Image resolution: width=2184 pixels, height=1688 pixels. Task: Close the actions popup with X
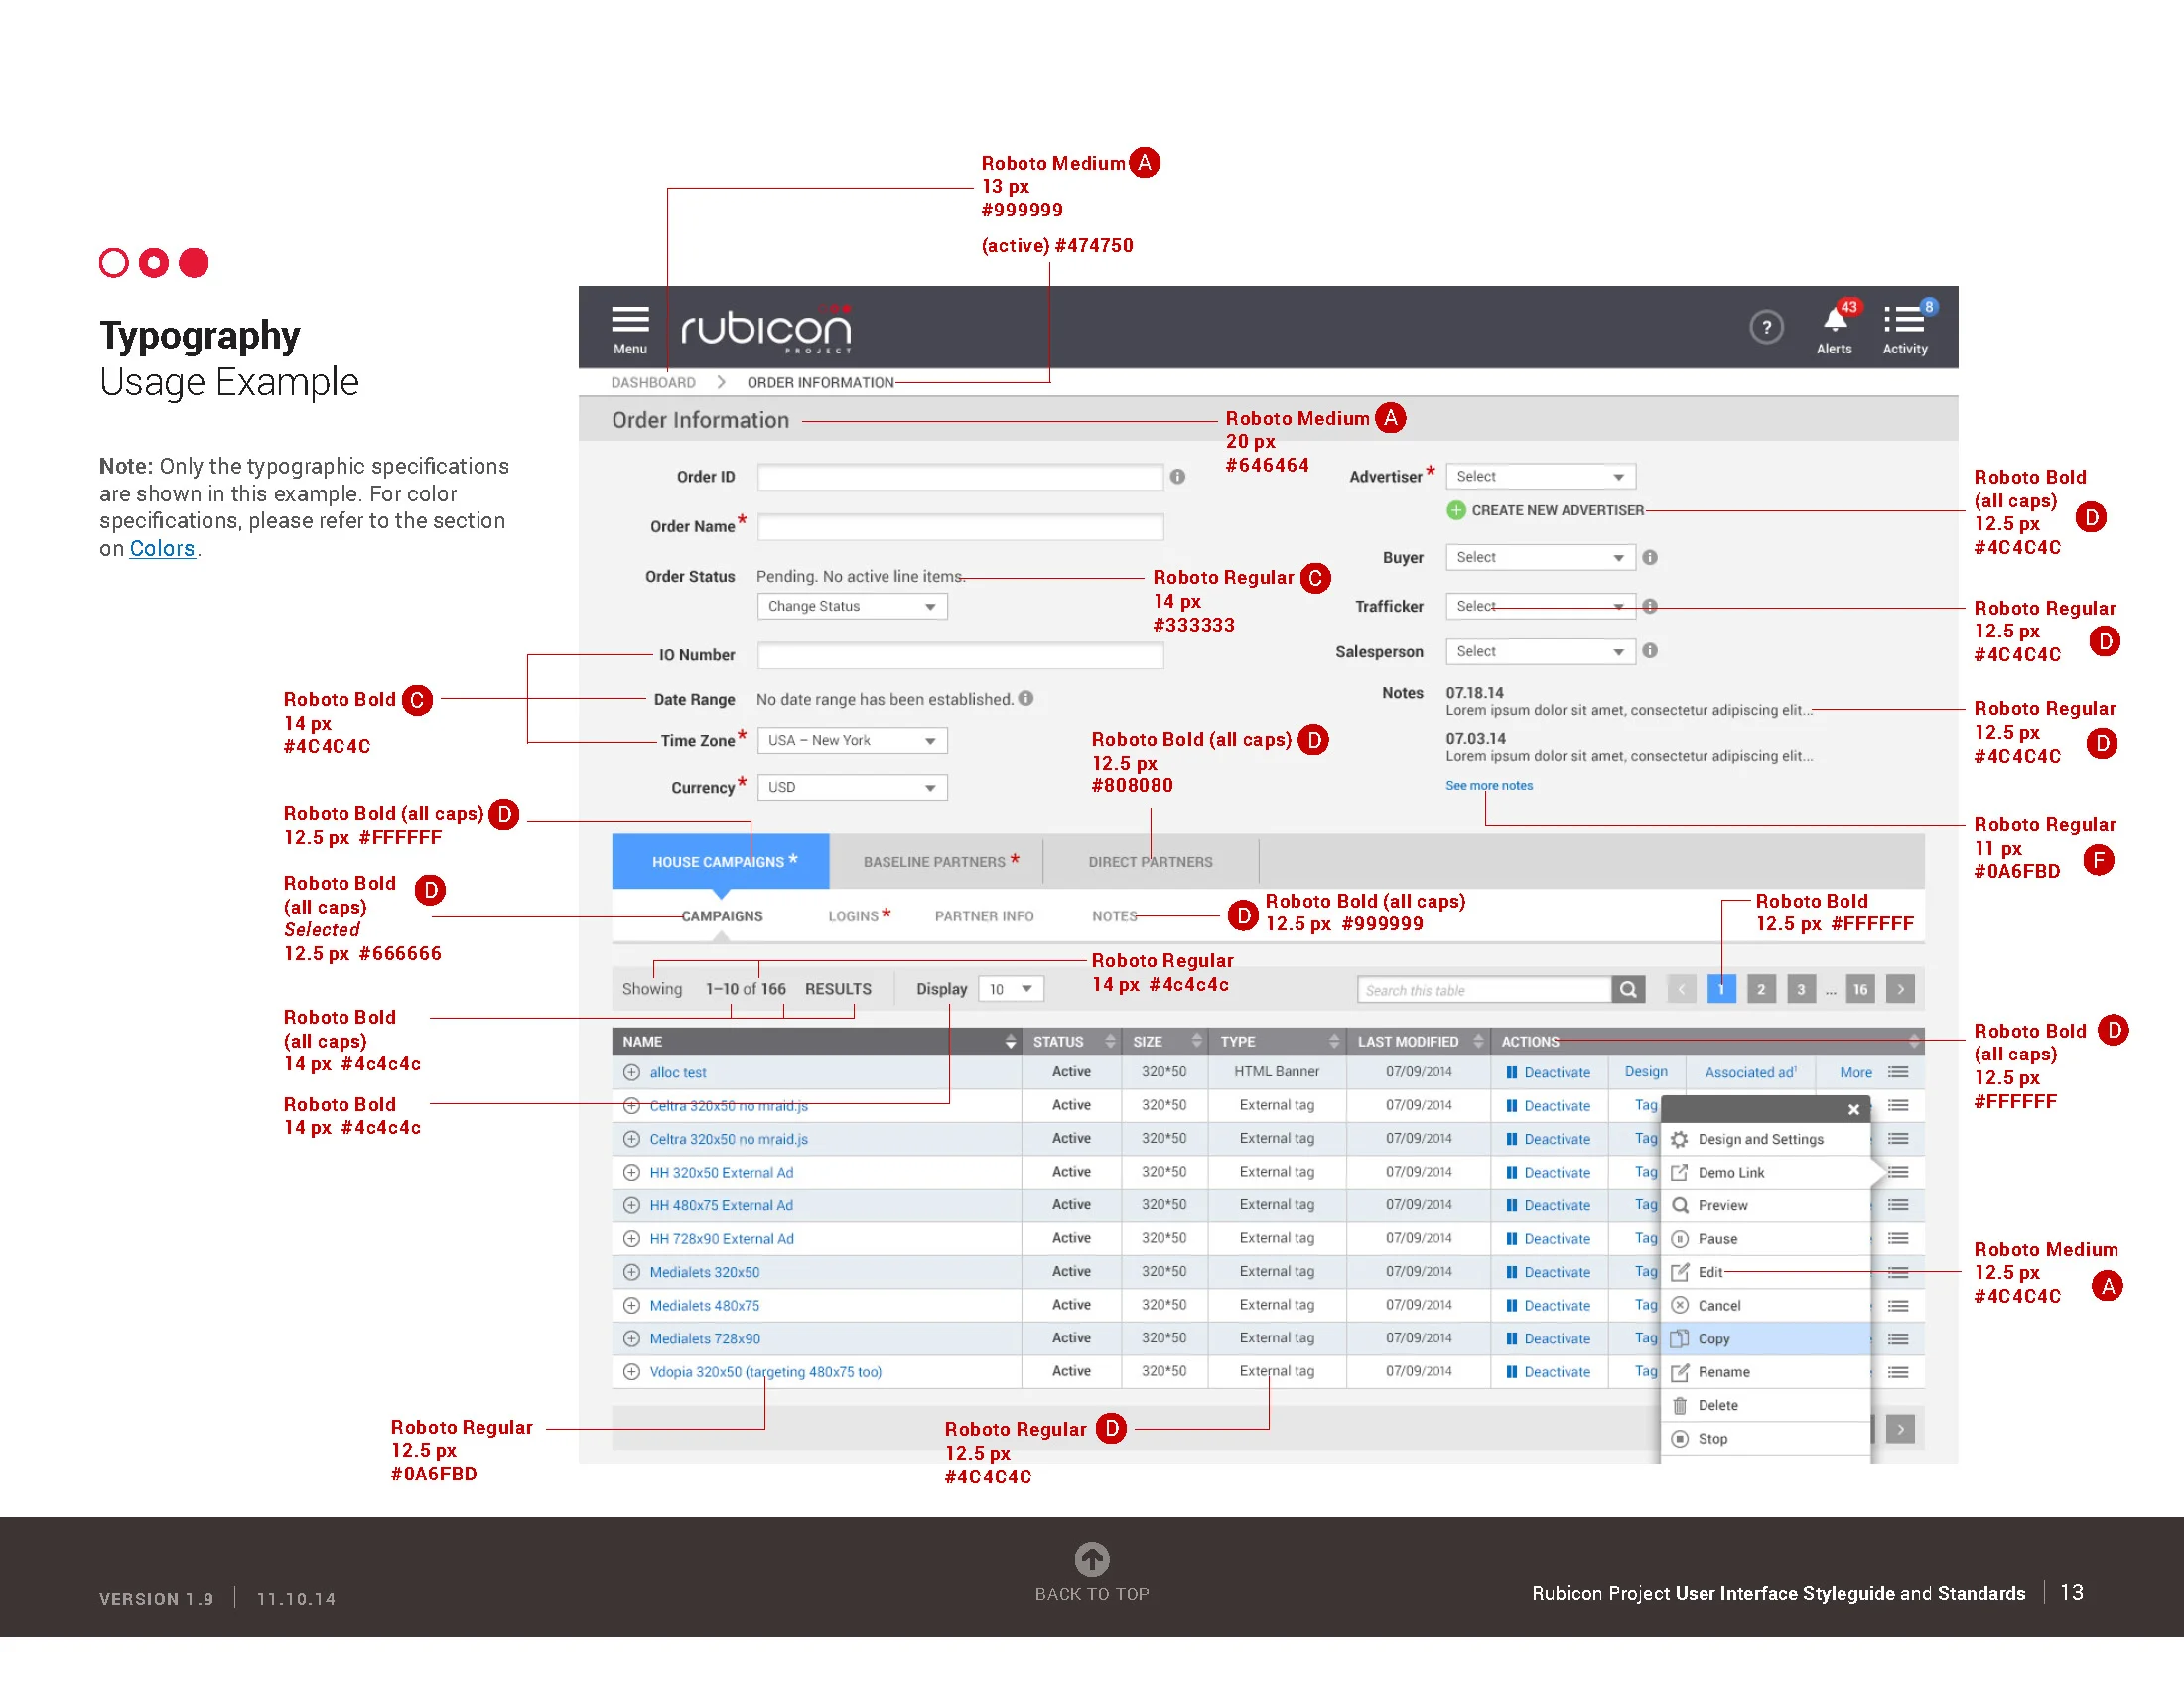coord(1853,1110)
